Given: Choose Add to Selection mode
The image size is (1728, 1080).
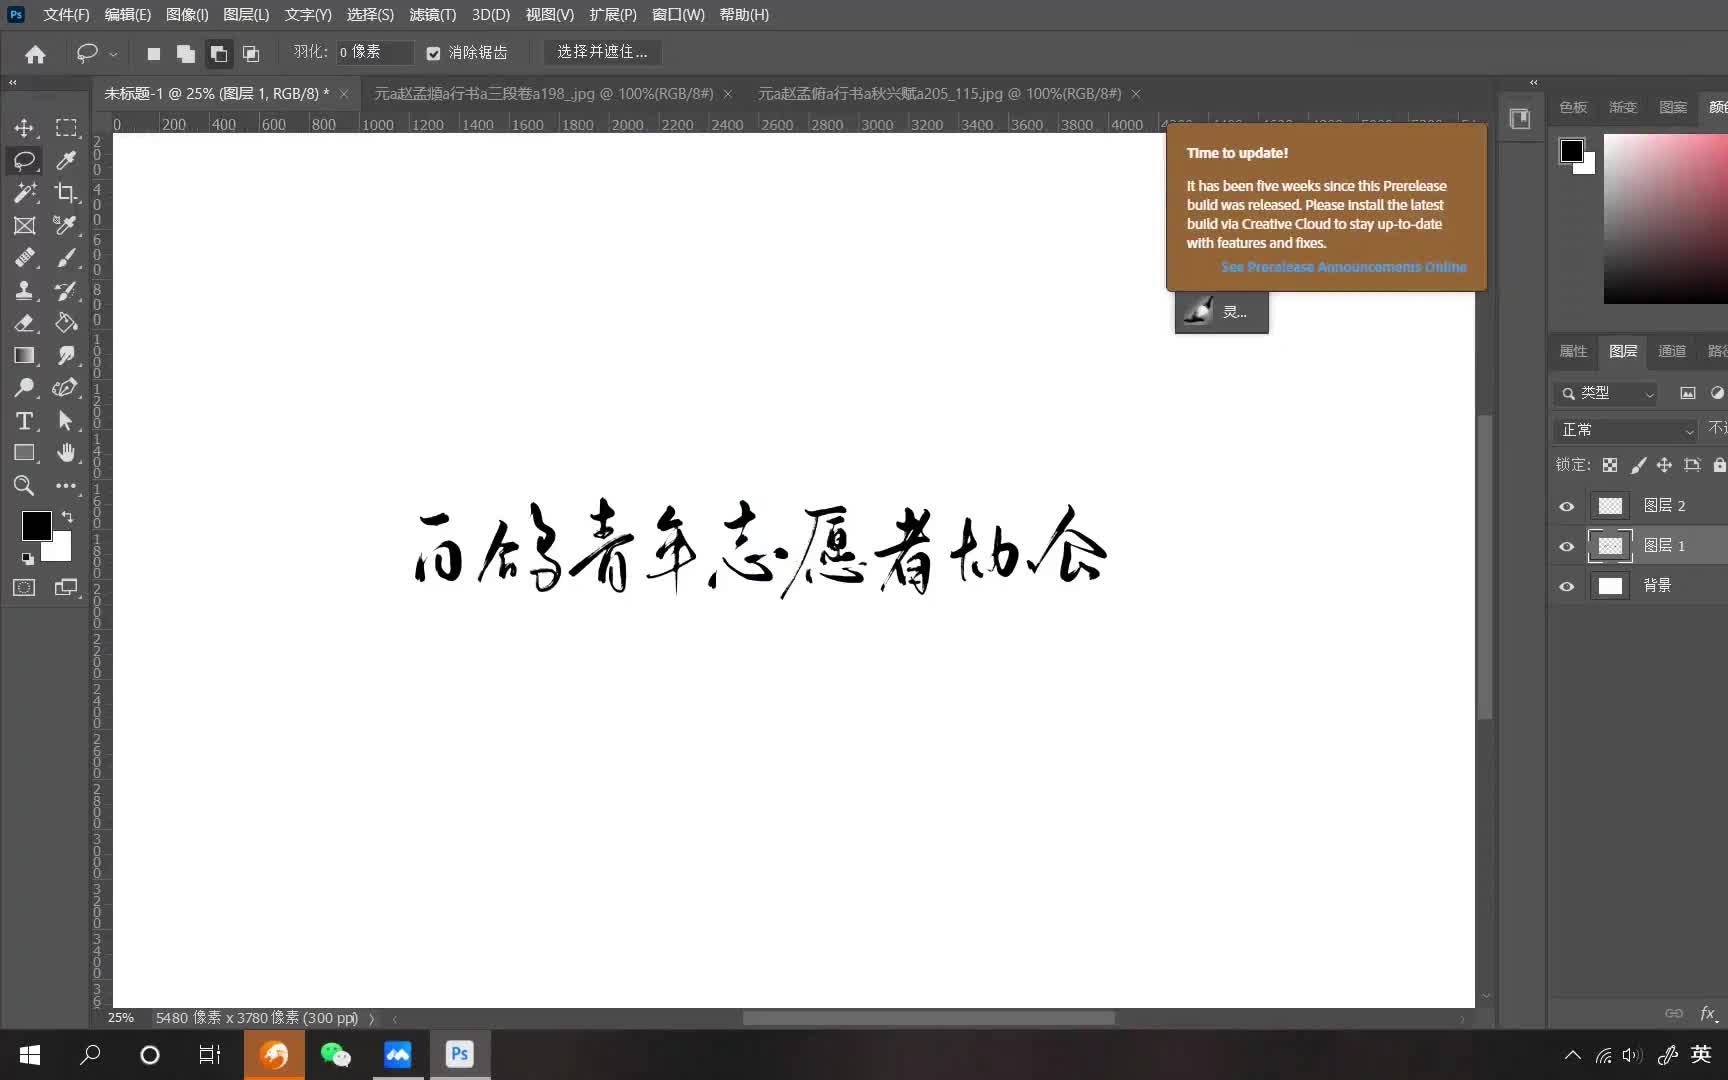Looking at the screenshot, I should click(x=186, y=54).
